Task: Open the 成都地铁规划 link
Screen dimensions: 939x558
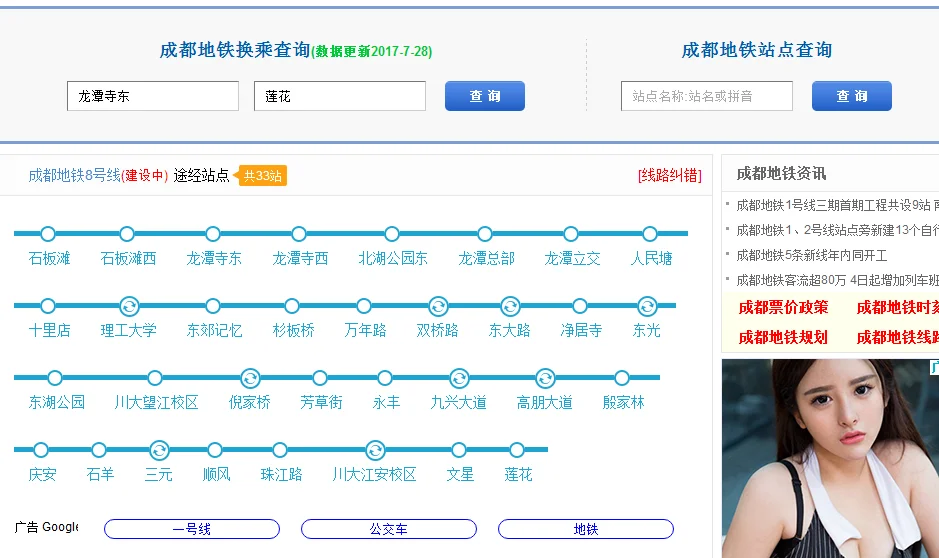Action: pyautogui.click(x=783, y=338)
